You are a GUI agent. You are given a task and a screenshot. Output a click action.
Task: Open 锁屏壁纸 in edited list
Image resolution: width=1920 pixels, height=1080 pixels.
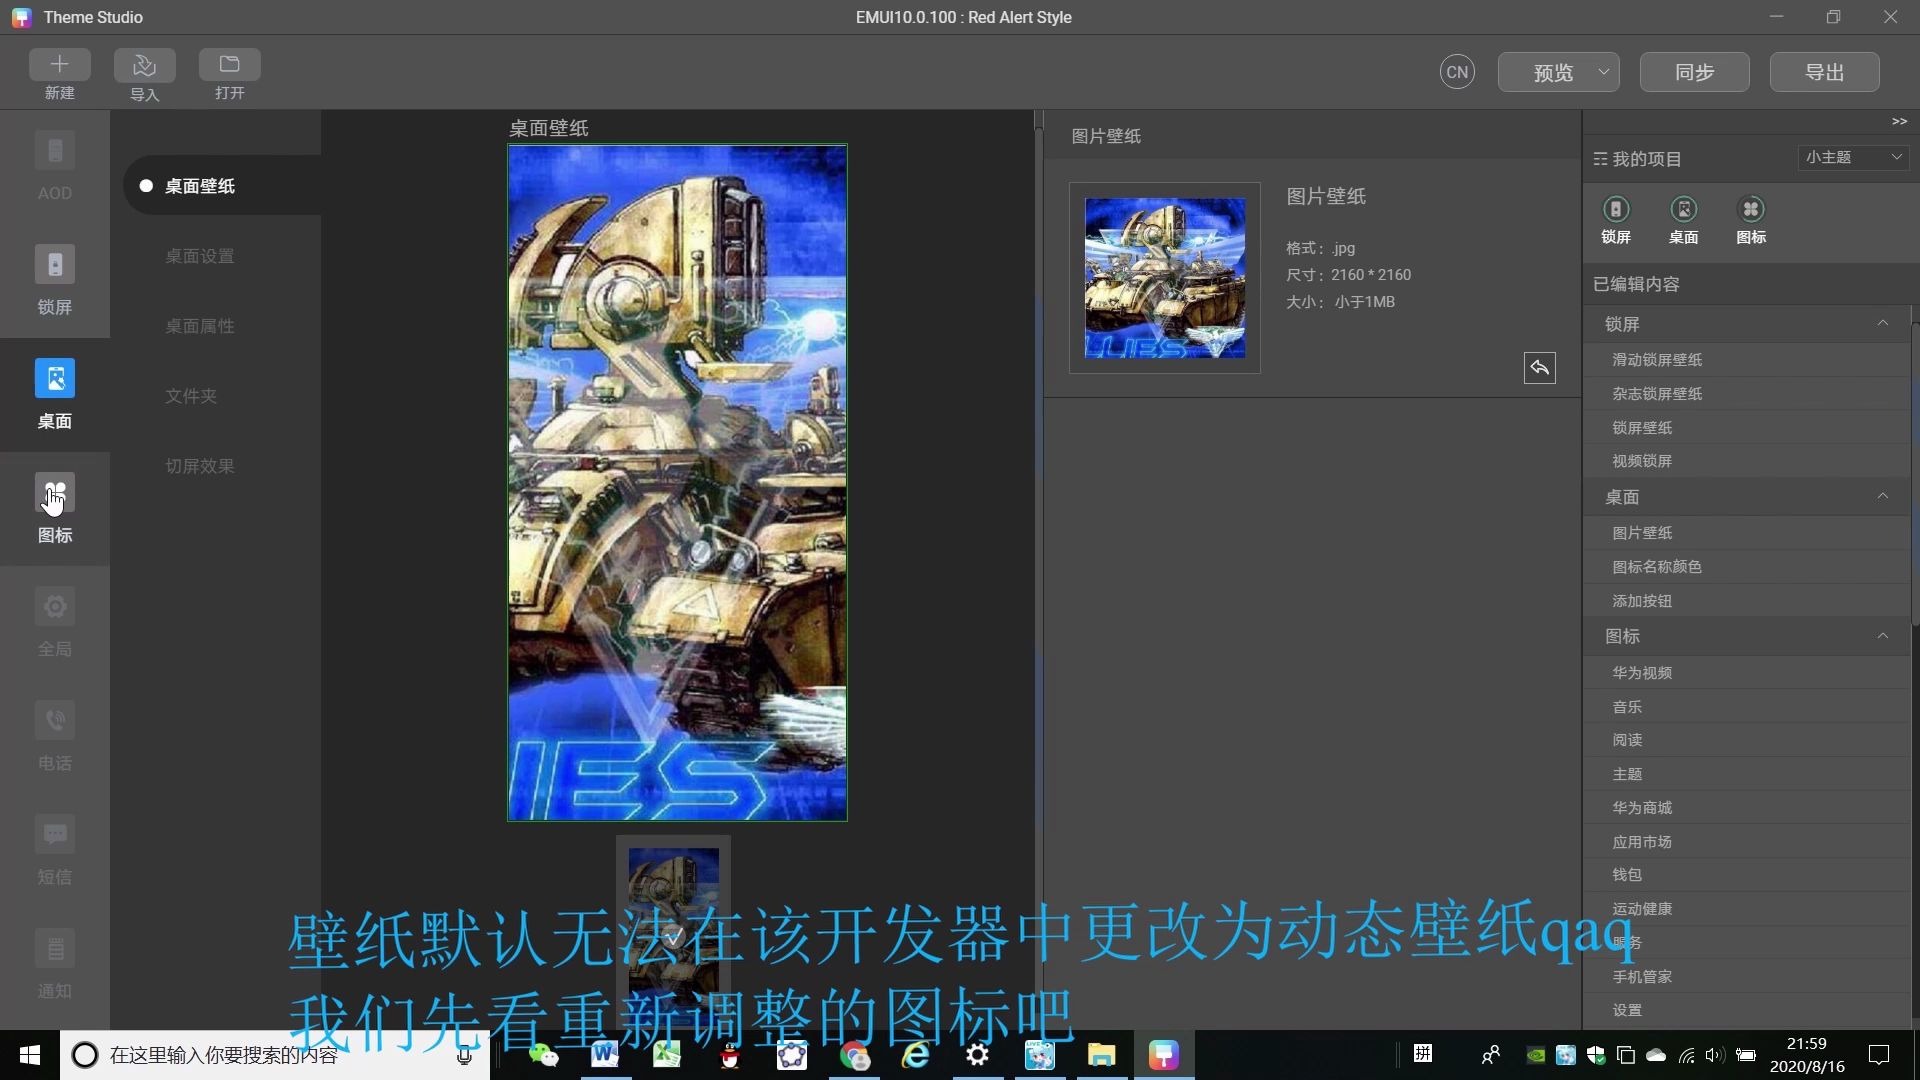coord(1746,428)
